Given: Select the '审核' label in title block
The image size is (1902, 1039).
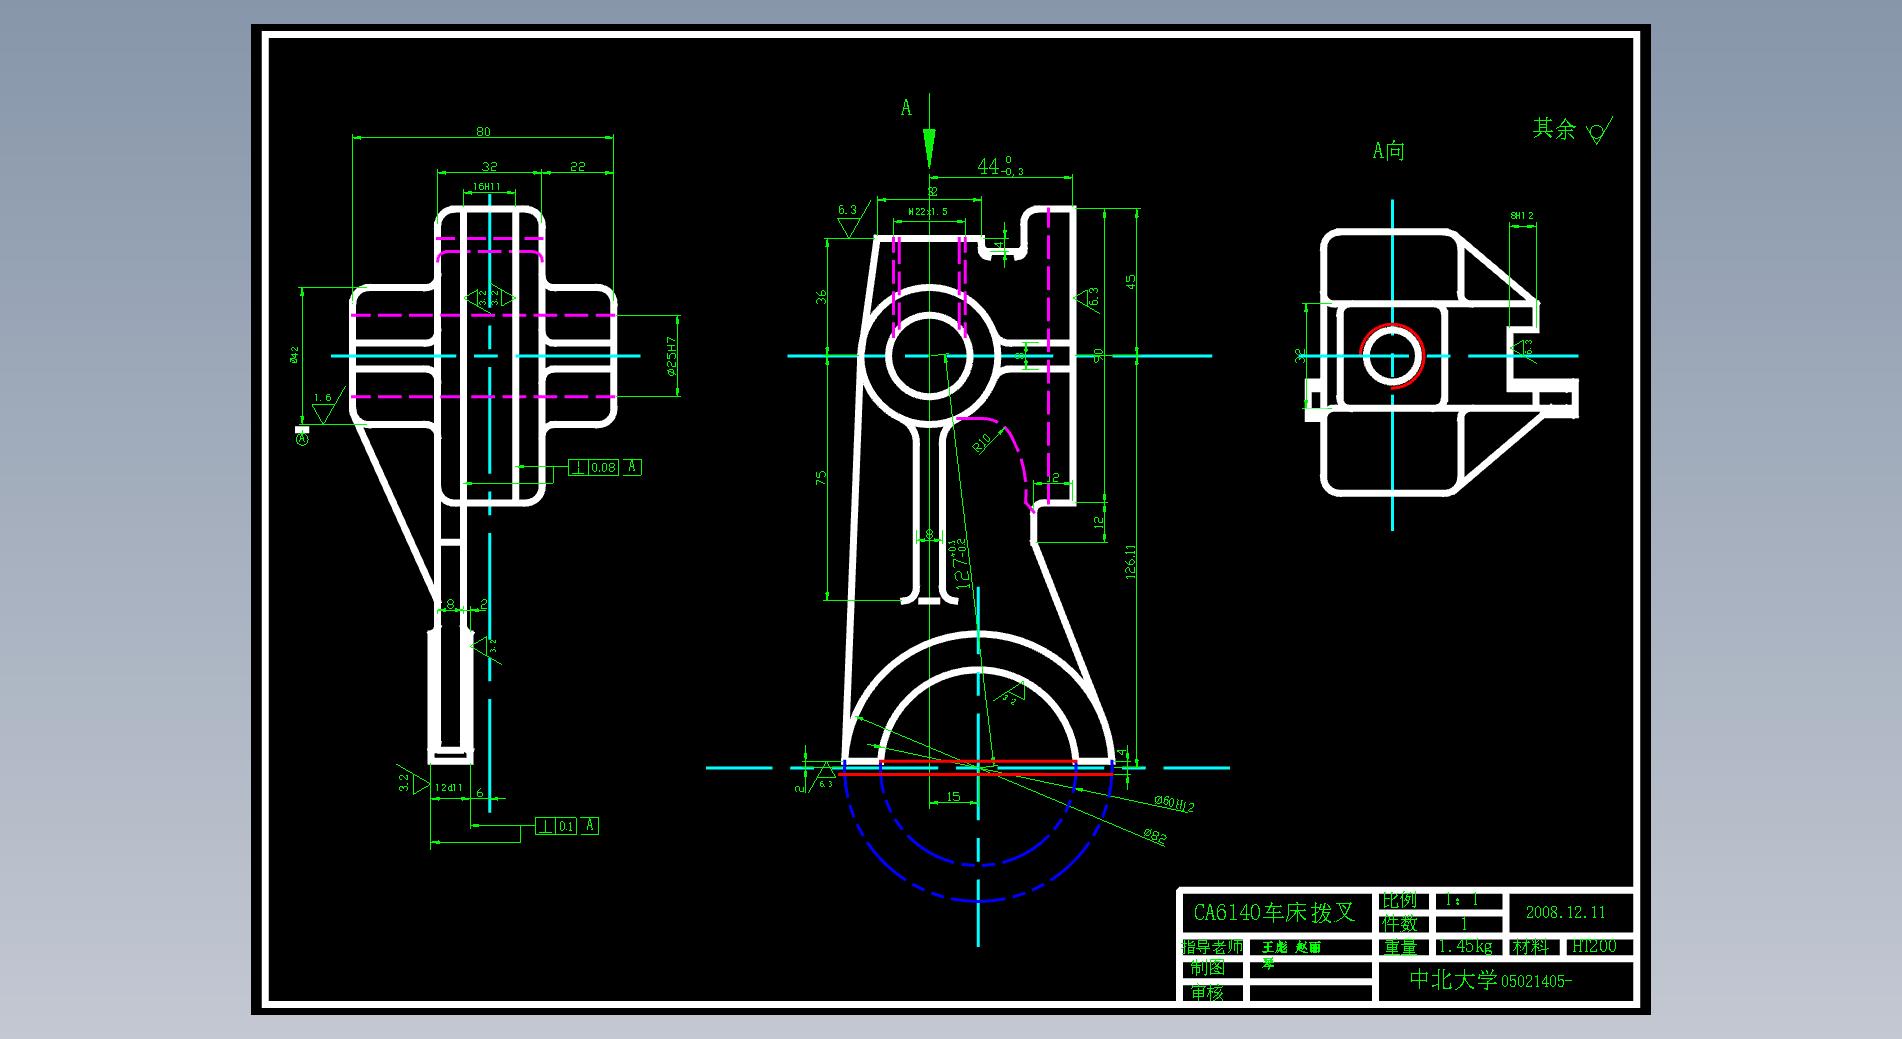Looking at the screenshot, I should point(1207,992).
